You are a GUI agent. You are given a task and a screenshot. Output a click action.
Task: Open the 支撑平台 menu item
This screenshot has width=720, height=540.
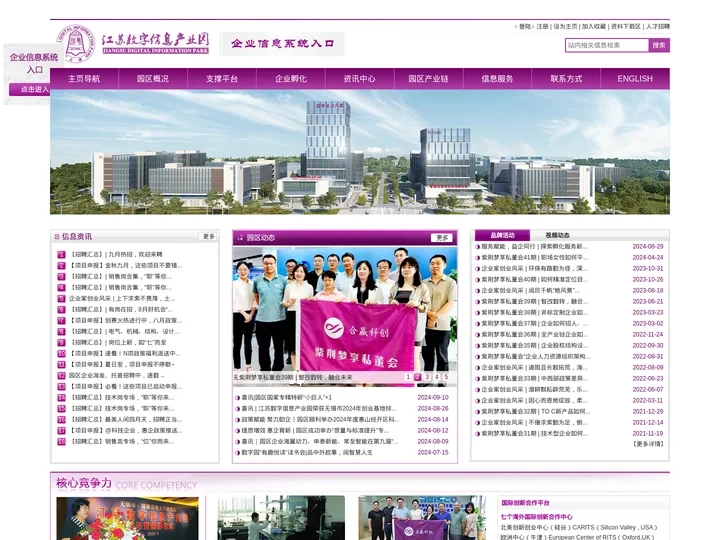click(222, 79)
